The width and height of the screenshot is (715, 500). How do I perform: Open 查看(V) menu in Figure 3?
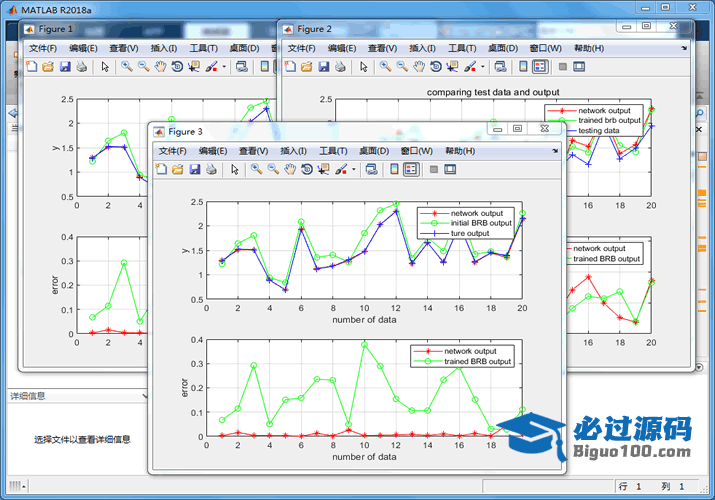tap(254, 151)
